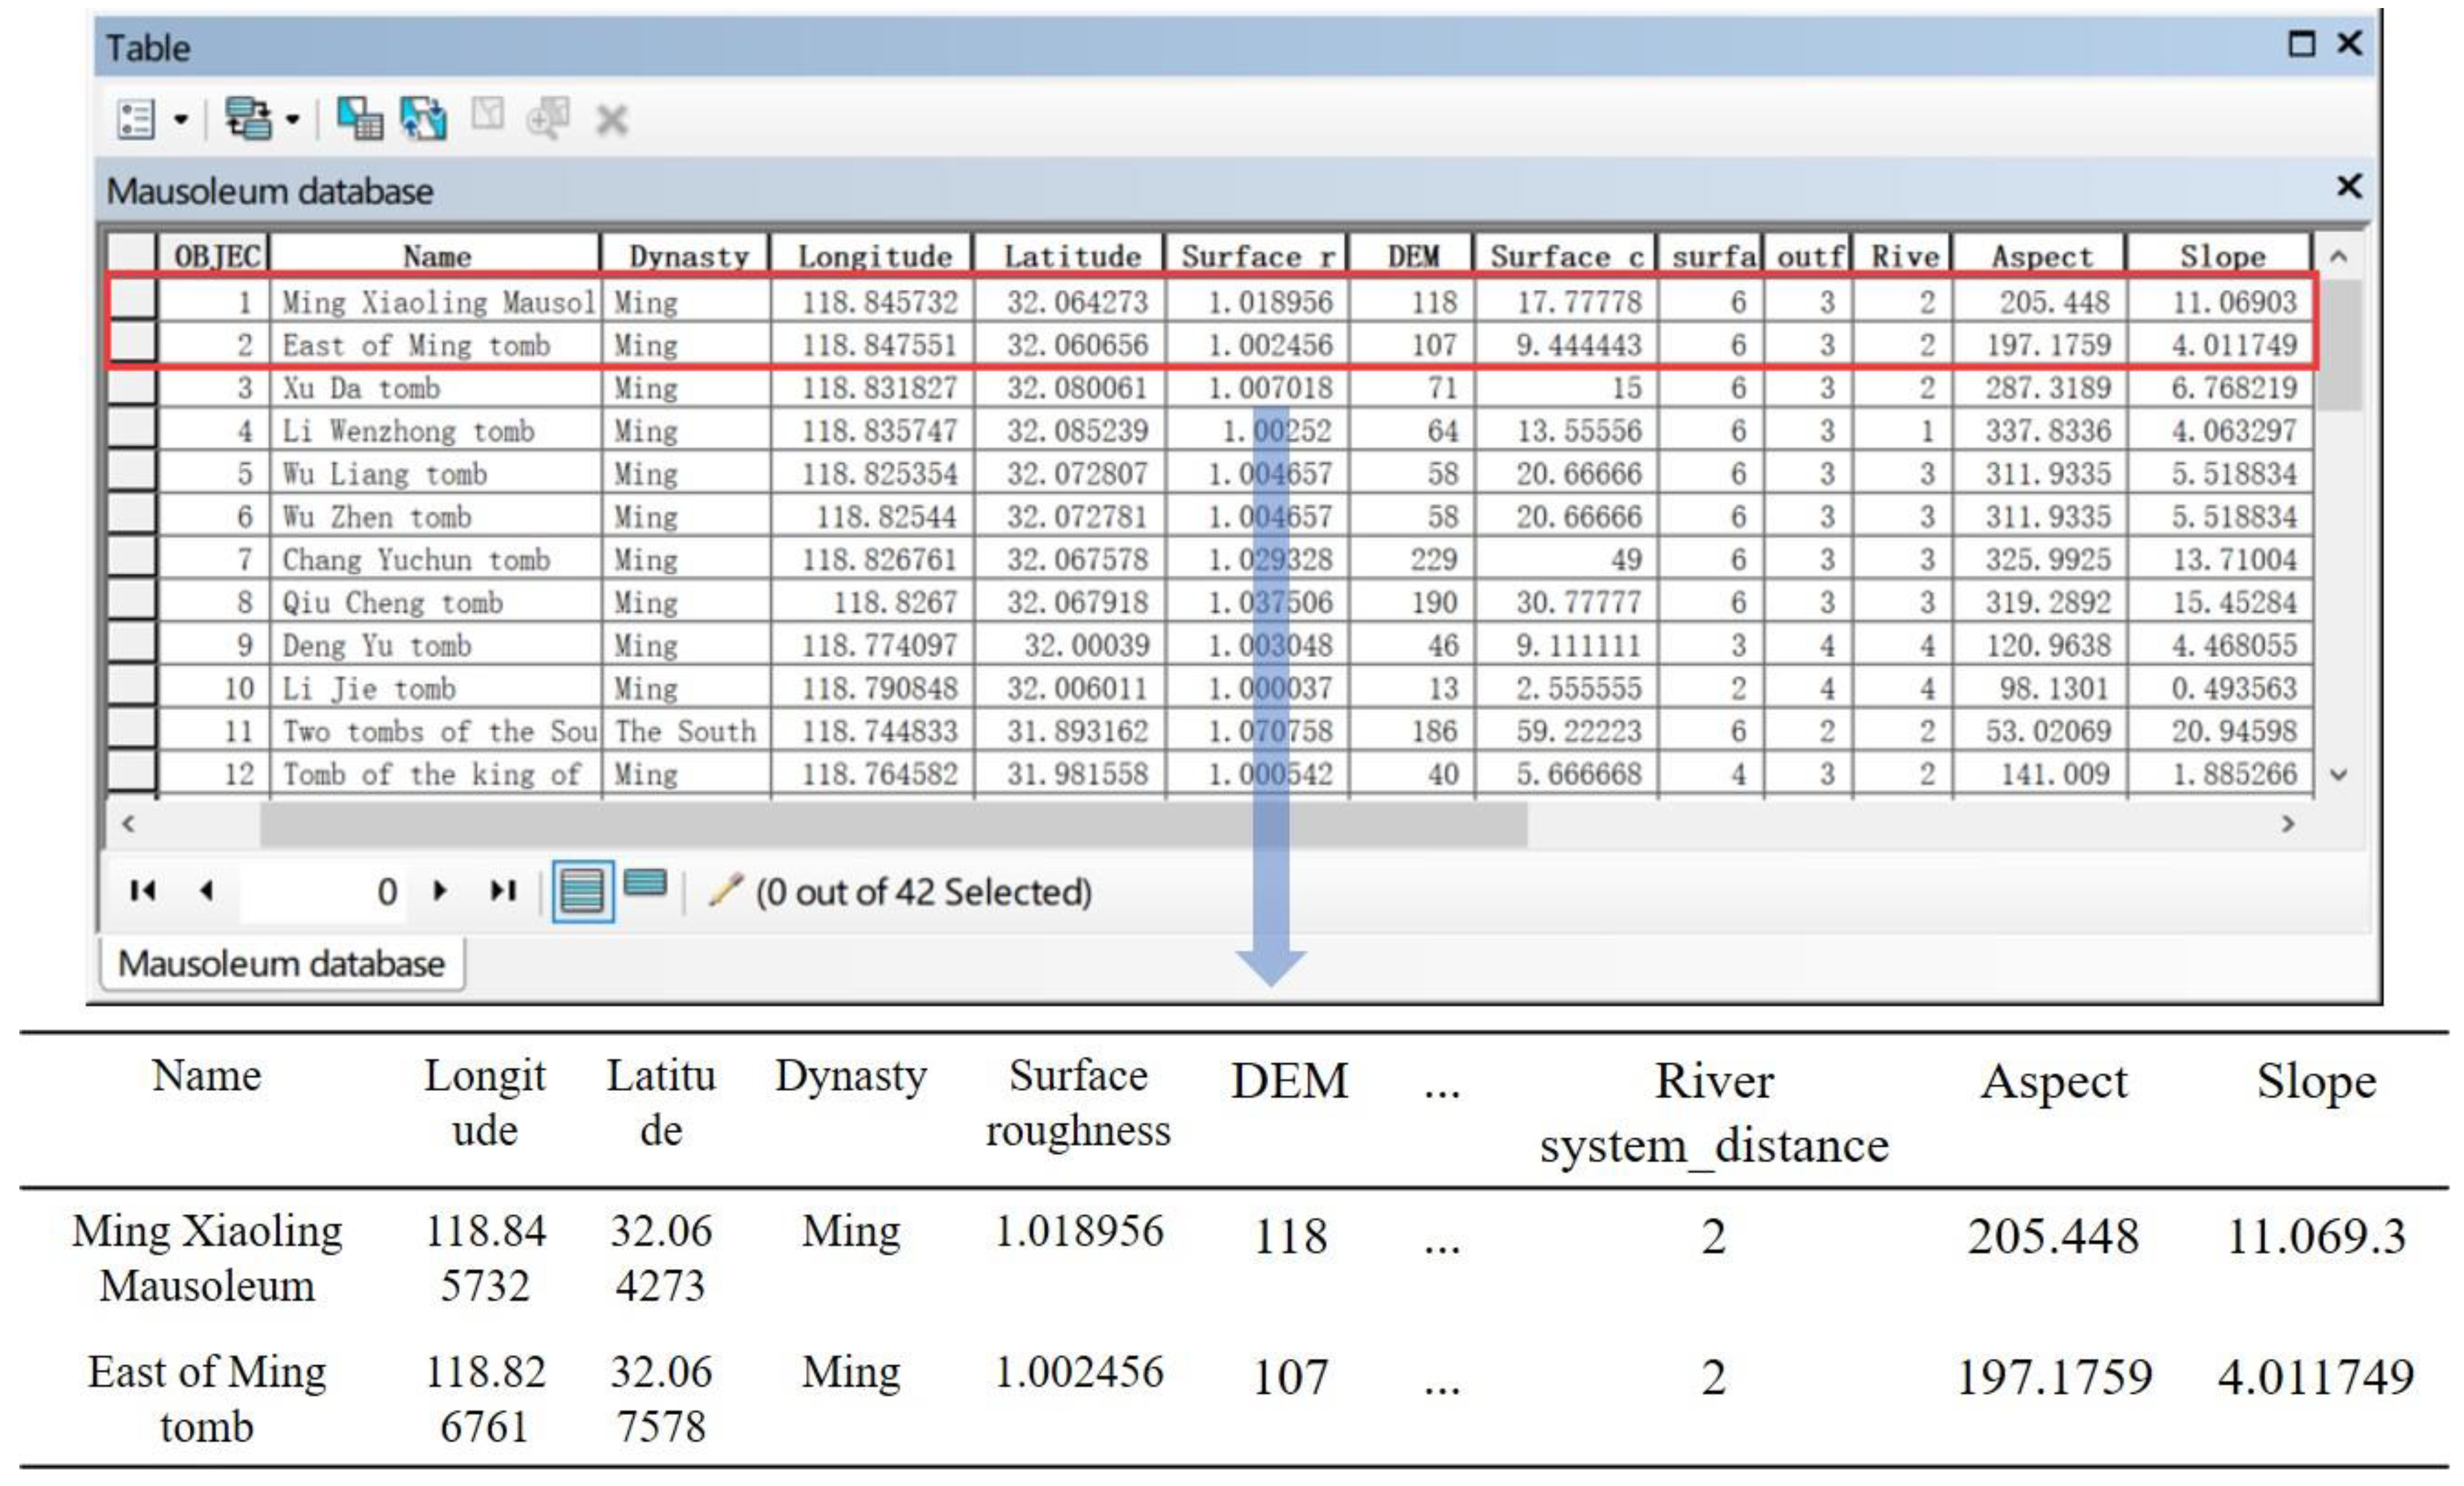
Task: Toggle Show selected records view
Action: 645,884
